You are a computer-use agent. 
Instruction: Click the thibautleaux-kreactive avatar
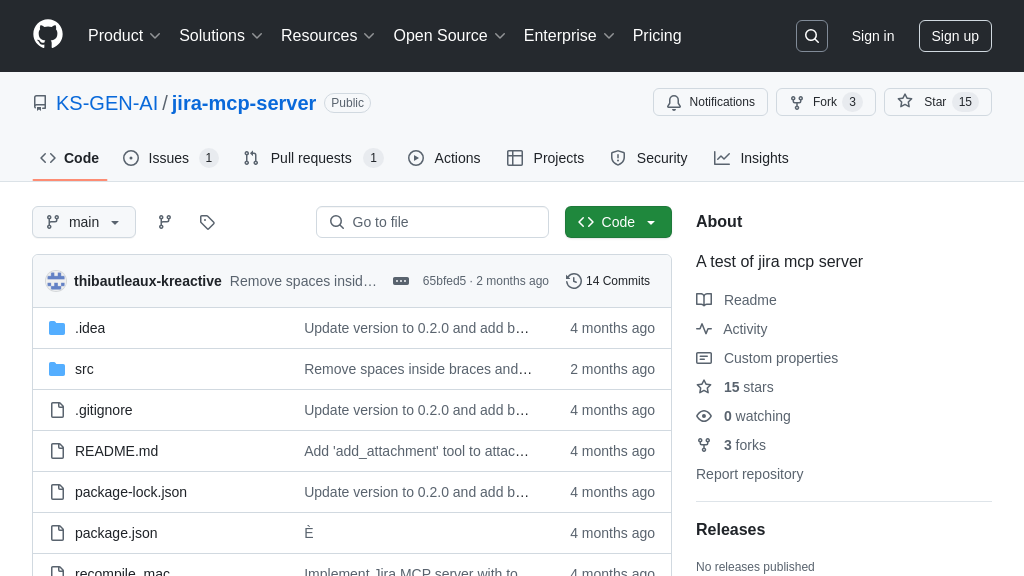point(56,281)
